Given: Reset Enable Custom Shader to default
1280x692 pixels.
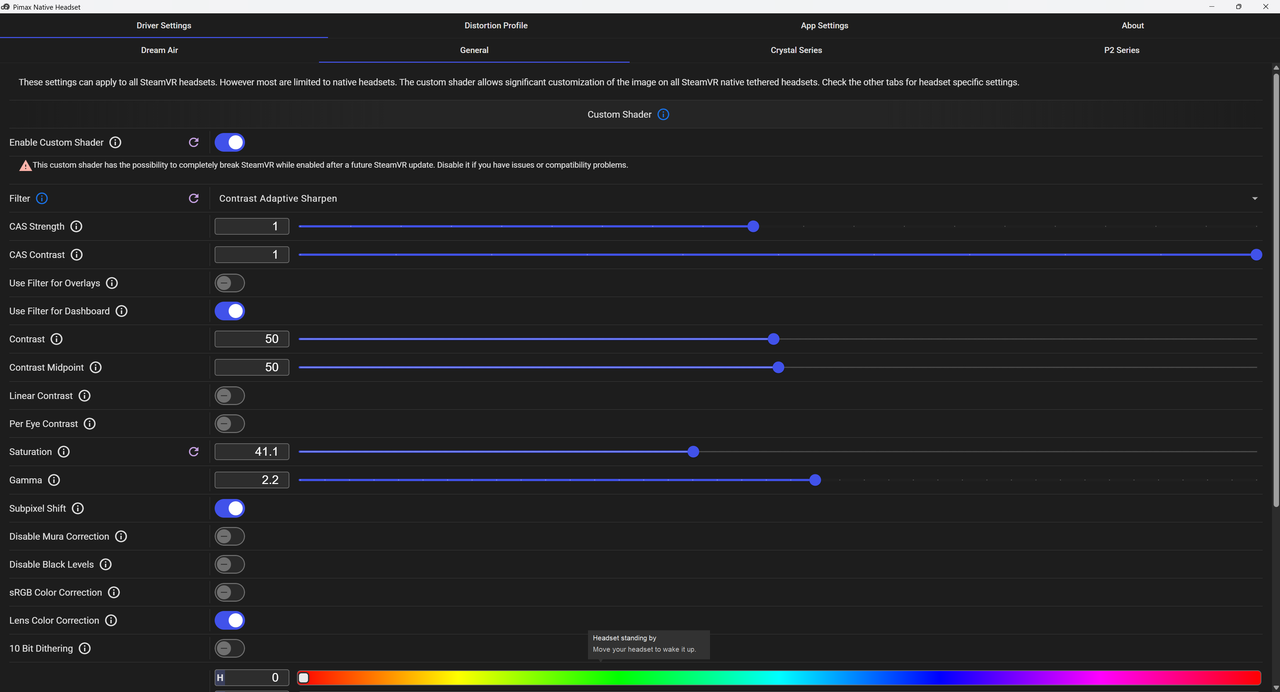Looking at the screenshot, I should [x=194, y=143].
